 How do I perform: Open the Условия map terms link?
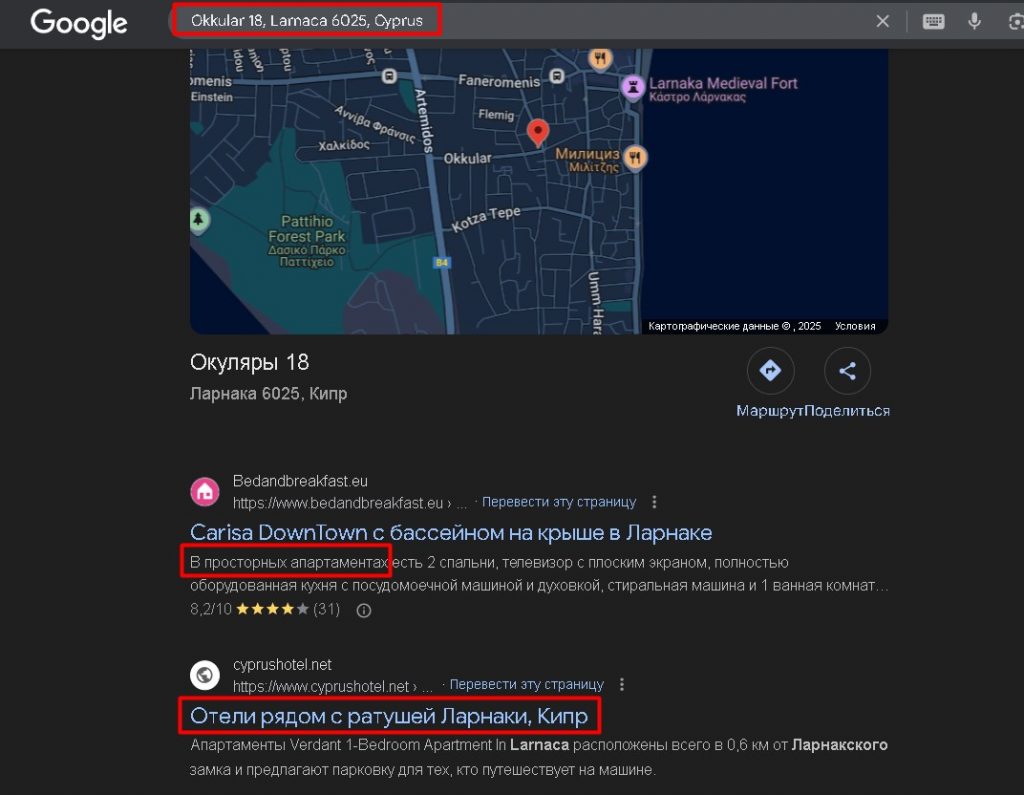[855, 326]
